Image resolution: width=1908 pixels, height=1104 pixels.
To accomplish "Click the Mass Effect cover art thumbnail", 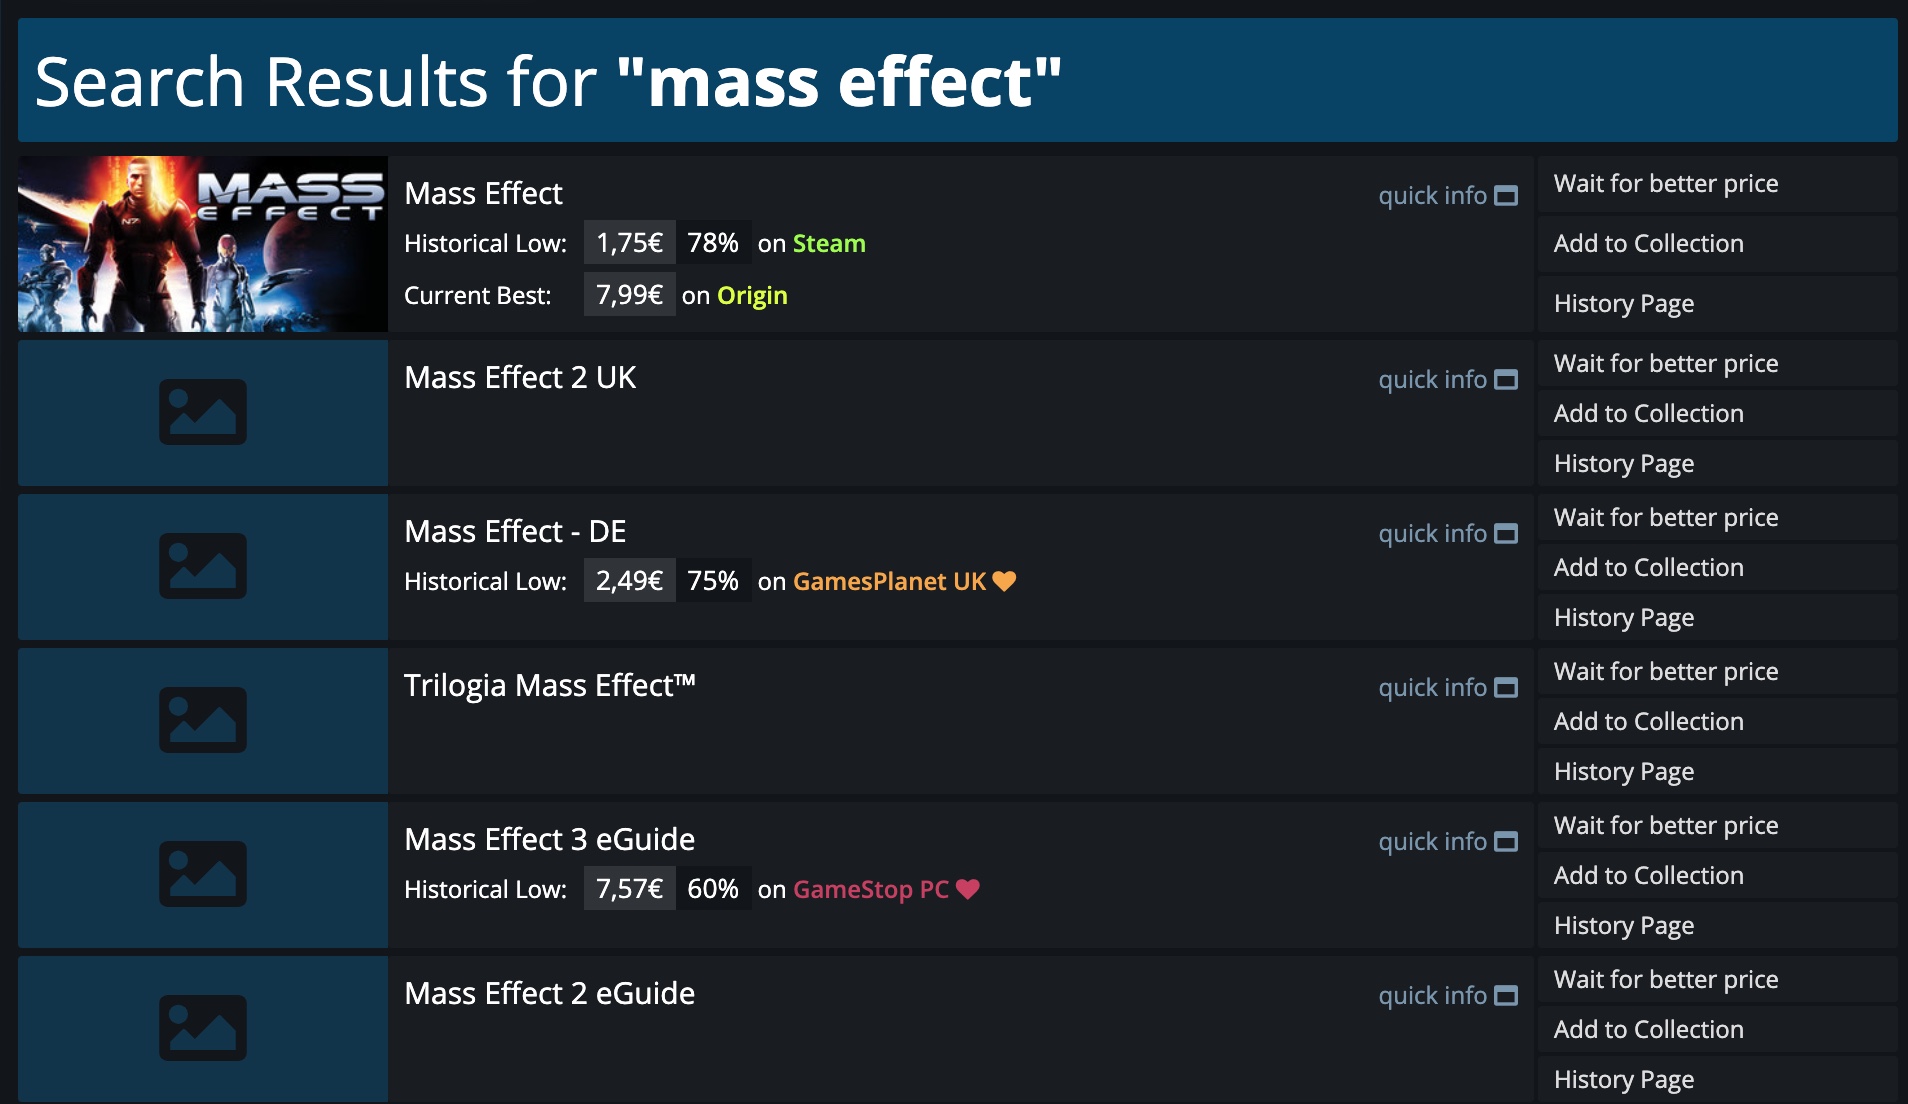I will coord(203,244).
